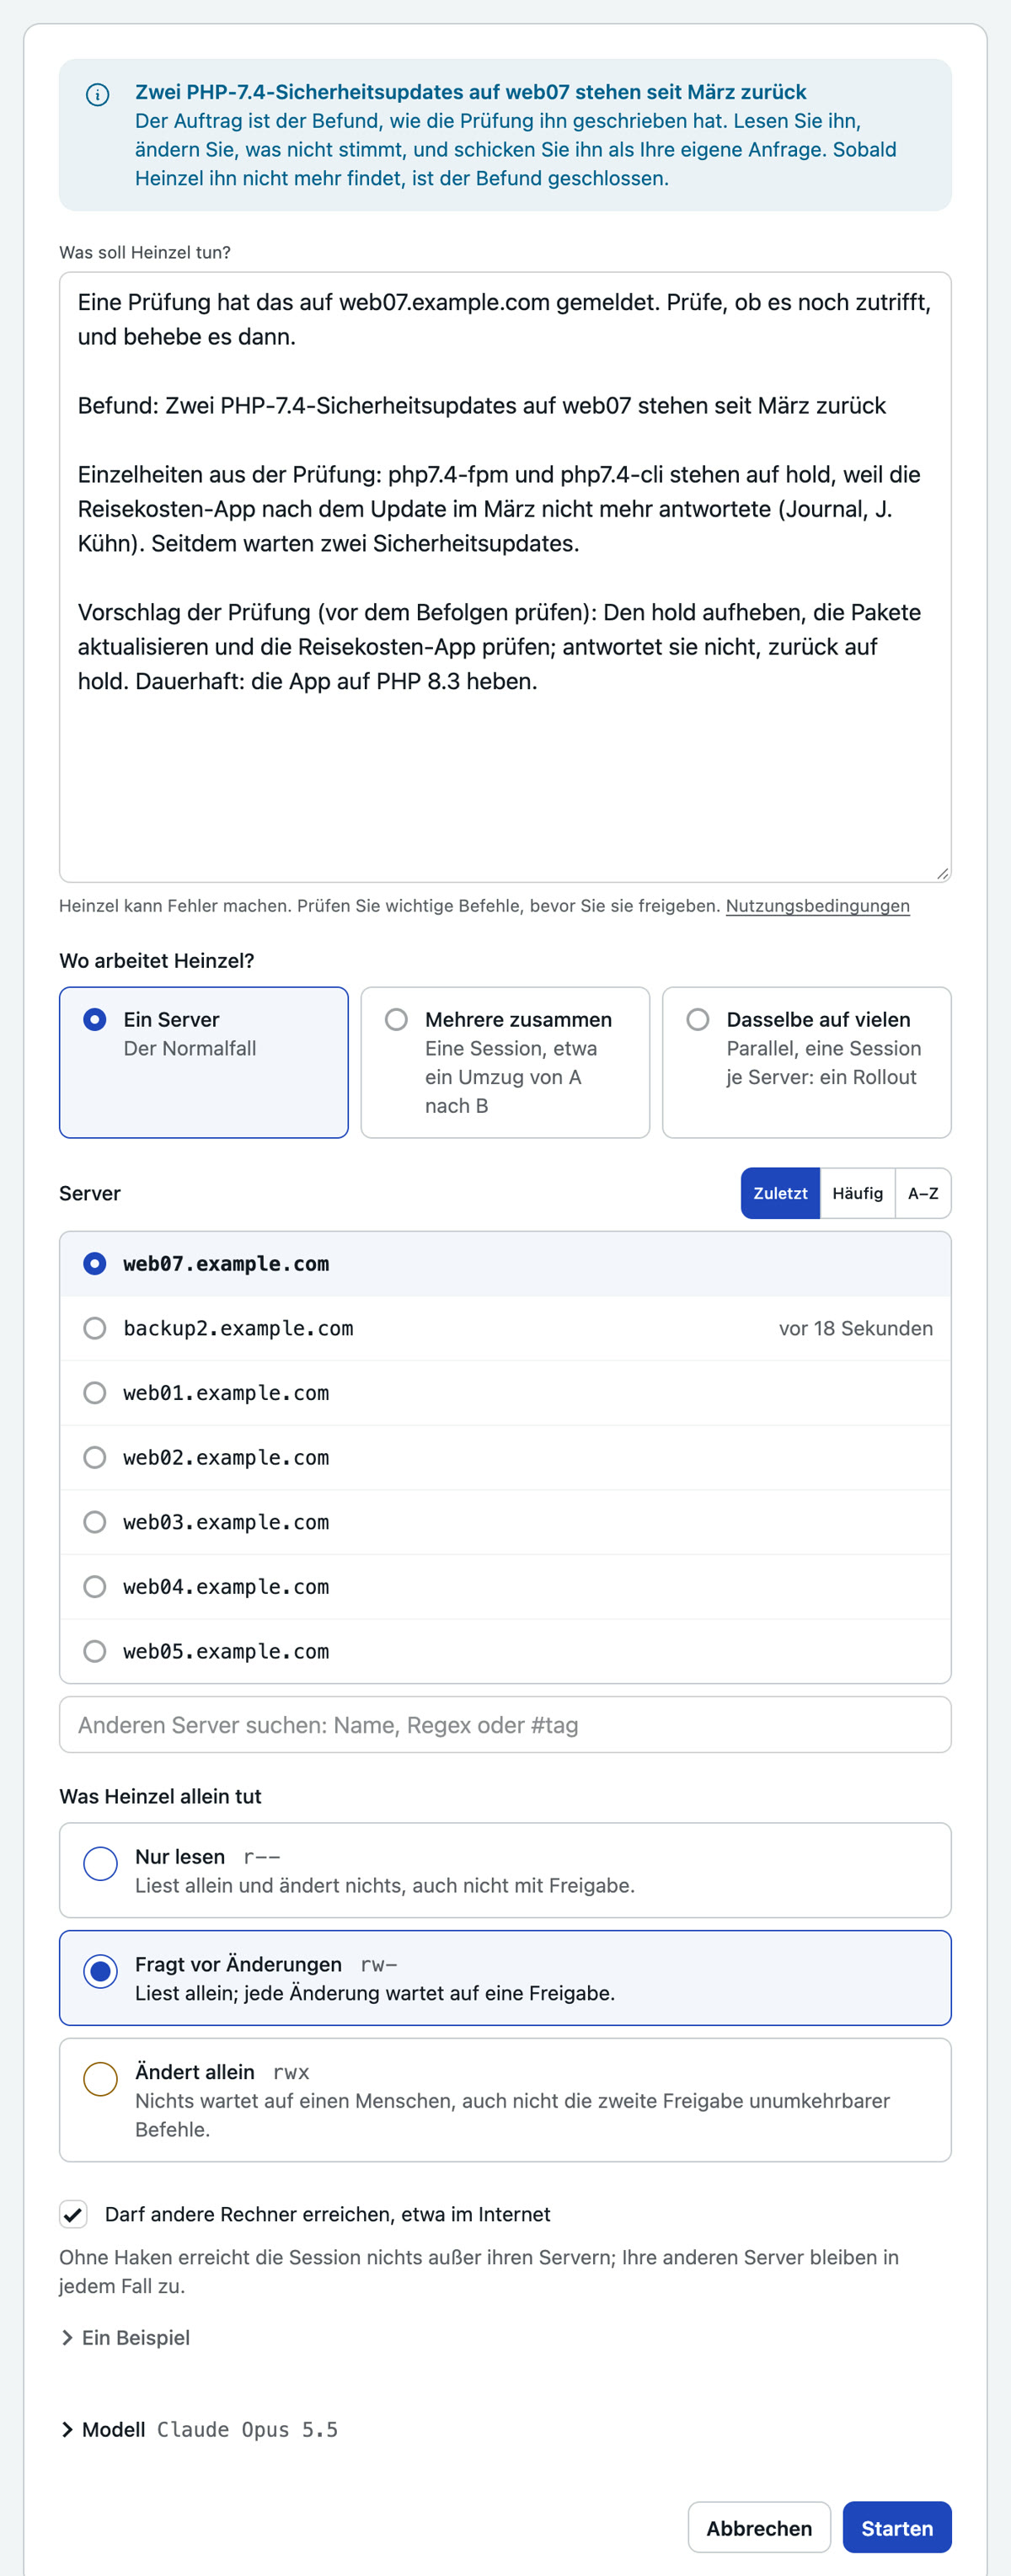Click the info icon in the banner
Viewport: 1011px width, 2576px height.
tap(97, 95)
